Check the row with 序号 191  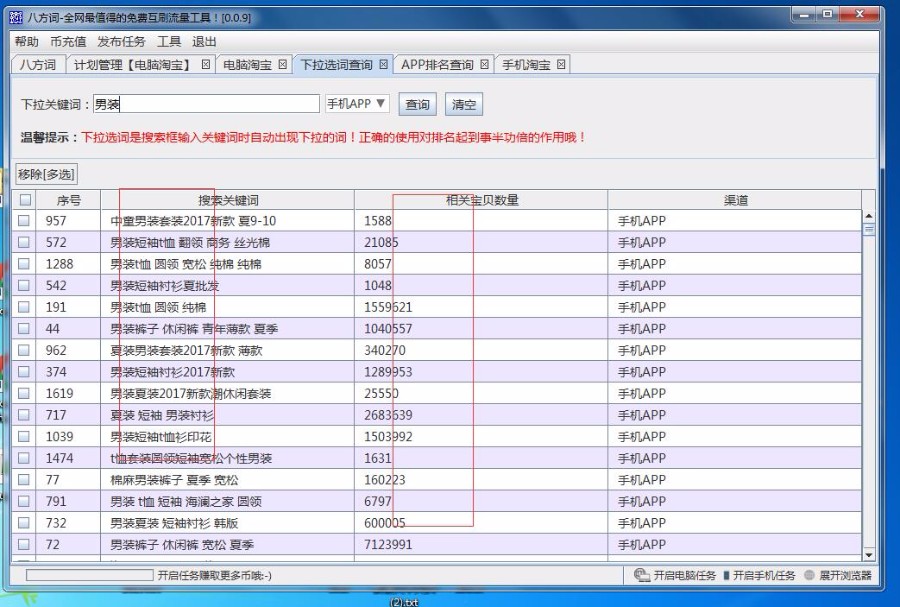(24, 307)
